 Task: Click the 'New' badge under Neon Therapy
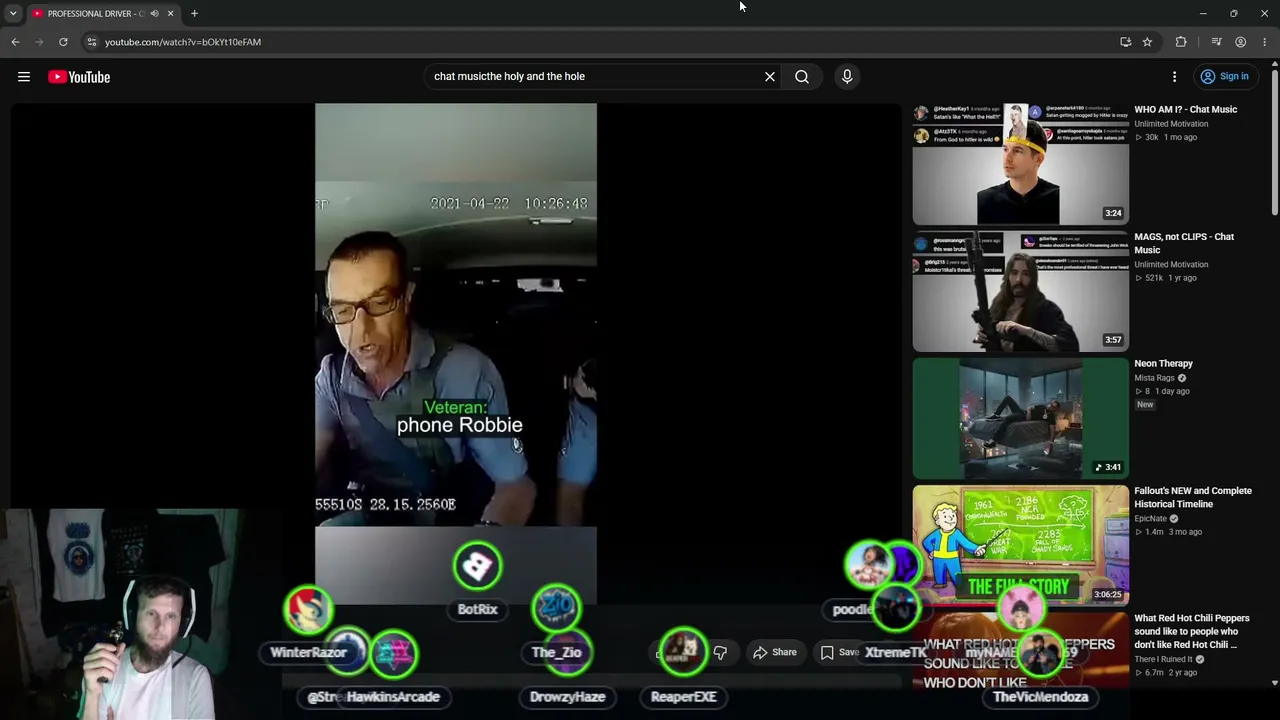[1145, 405]
